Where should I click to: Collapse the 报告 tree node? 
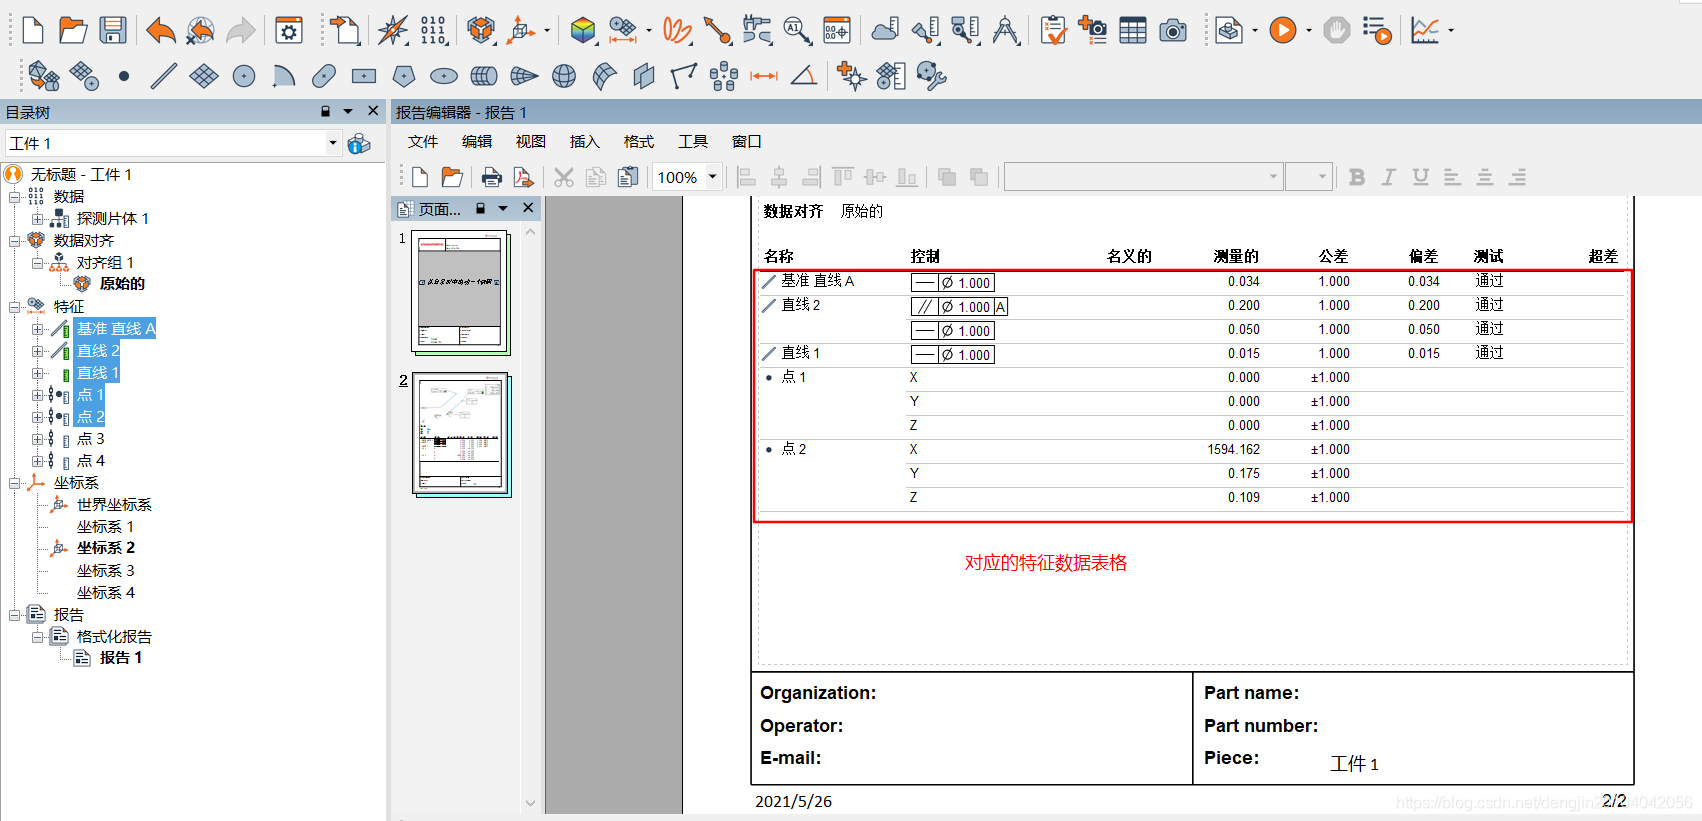point(15,614)
